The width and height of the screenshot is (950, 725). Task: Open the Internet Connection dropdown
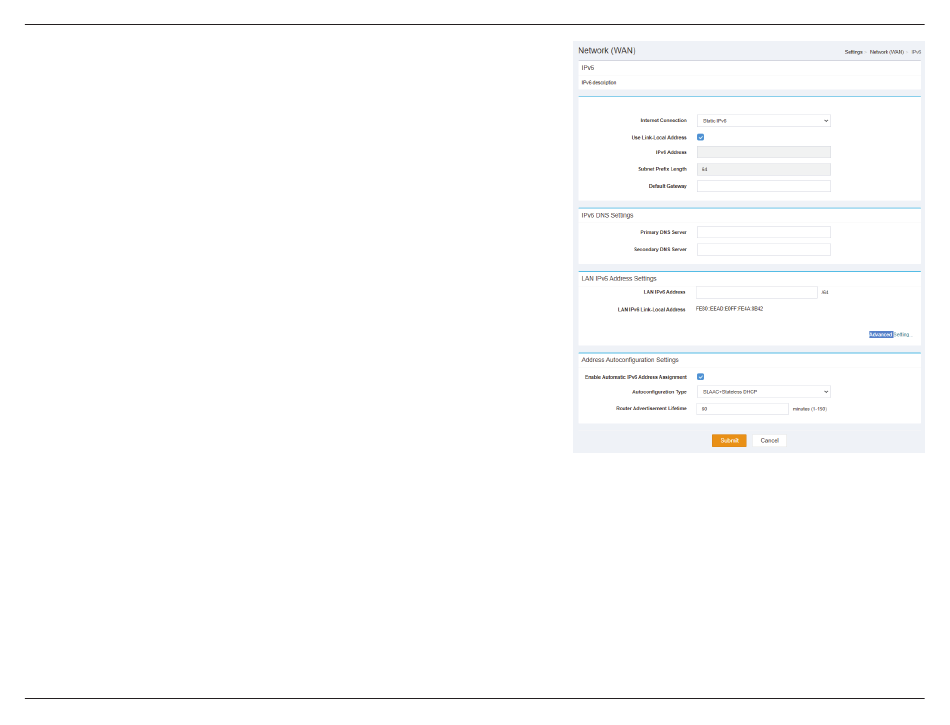pos(763,121)
